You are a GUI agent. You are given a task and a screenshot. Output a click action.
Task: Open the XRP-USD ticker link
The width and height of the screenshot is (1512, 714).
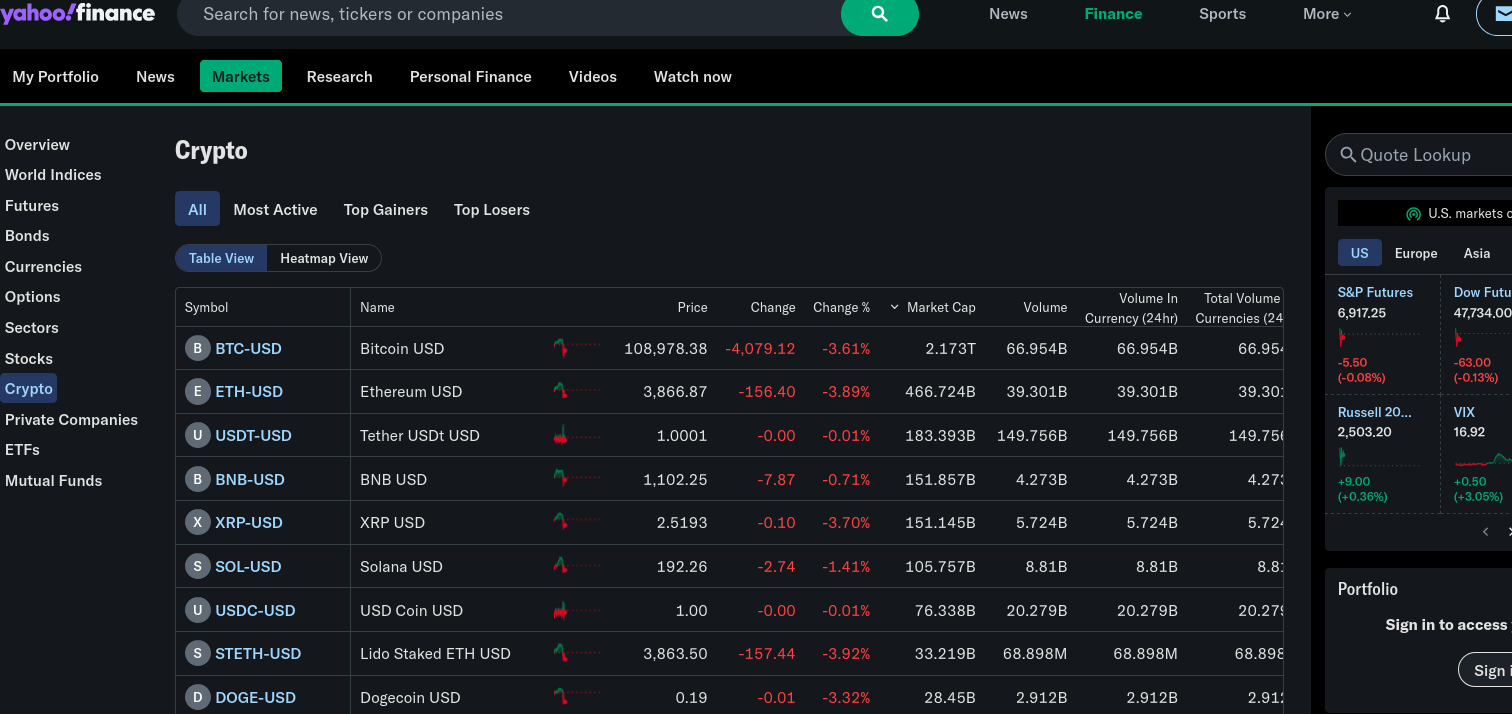(x=249, y=523)
